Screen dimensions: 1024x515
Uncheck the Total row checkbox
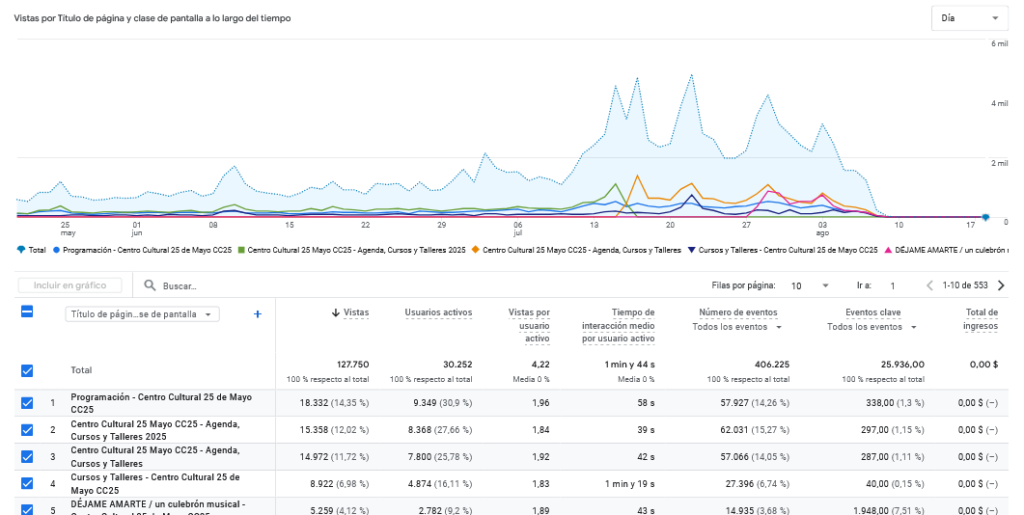click(27, 370)
